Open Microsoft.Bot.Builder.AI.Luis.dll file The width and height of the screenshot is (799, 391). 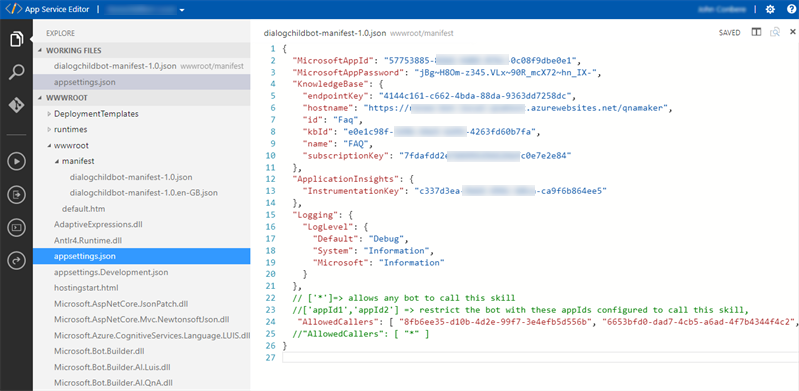112,367
